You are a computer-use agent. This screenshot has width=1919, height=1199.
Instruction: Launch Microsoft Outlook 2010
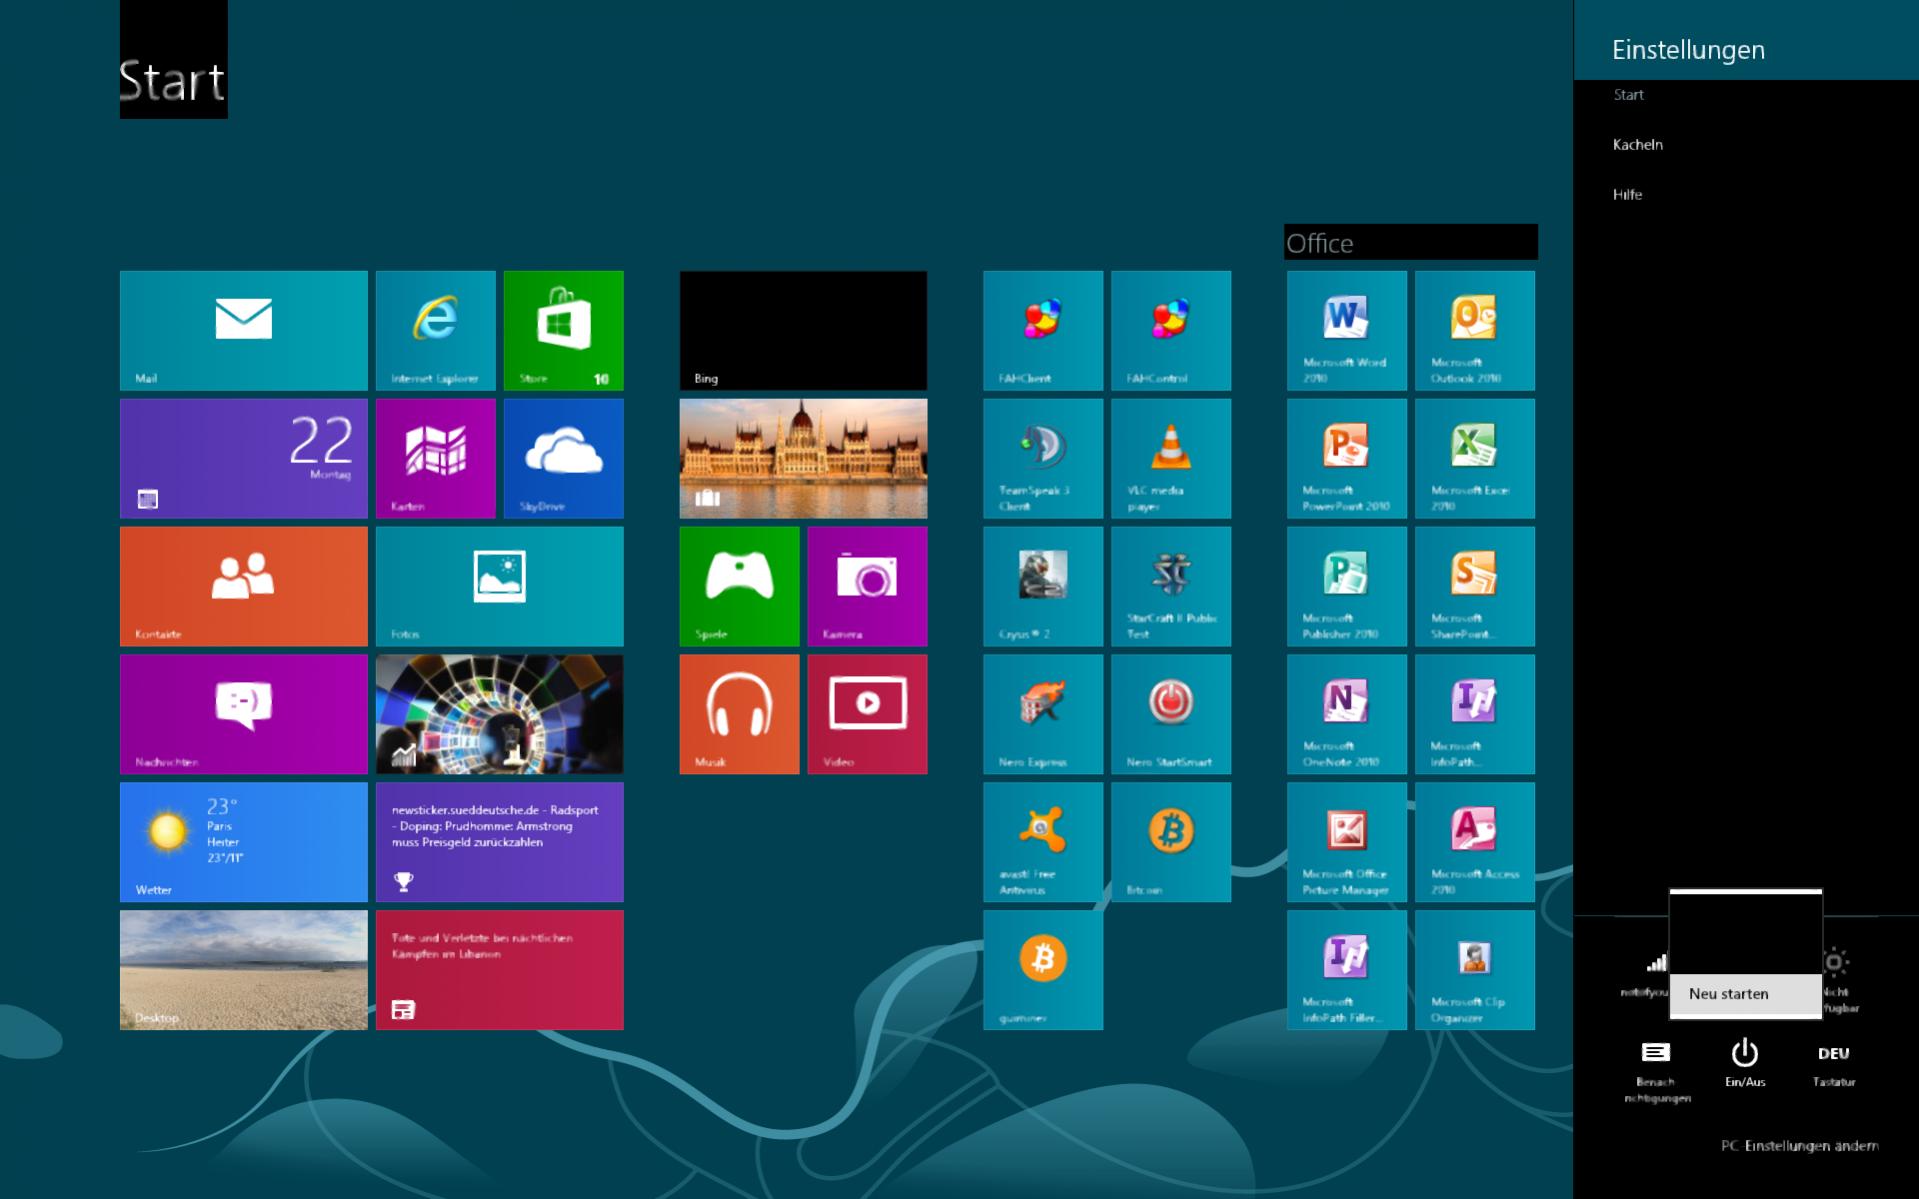(1475, 330)
